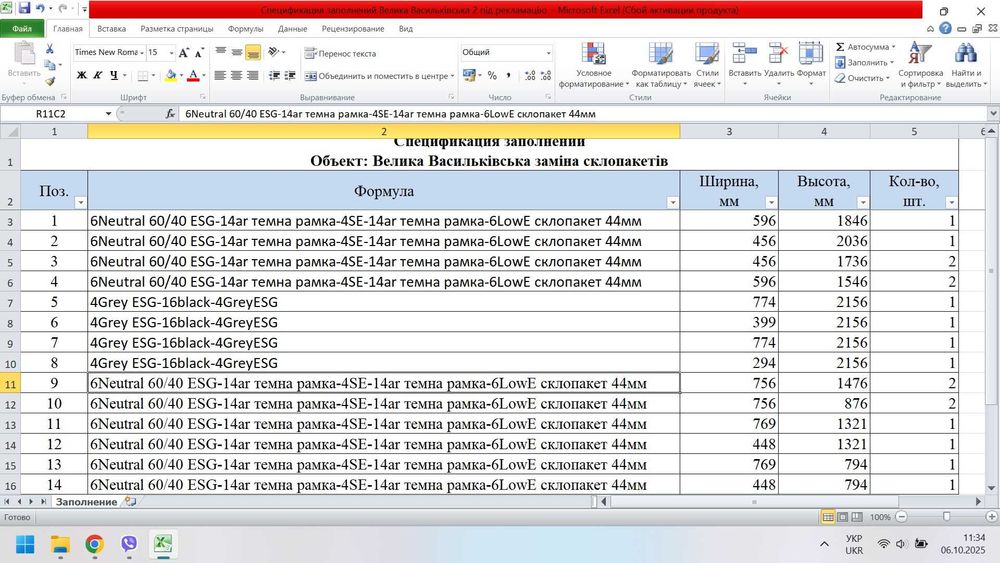
Task: Click the zoom slider handle in status bar
Action: (946, 517)
